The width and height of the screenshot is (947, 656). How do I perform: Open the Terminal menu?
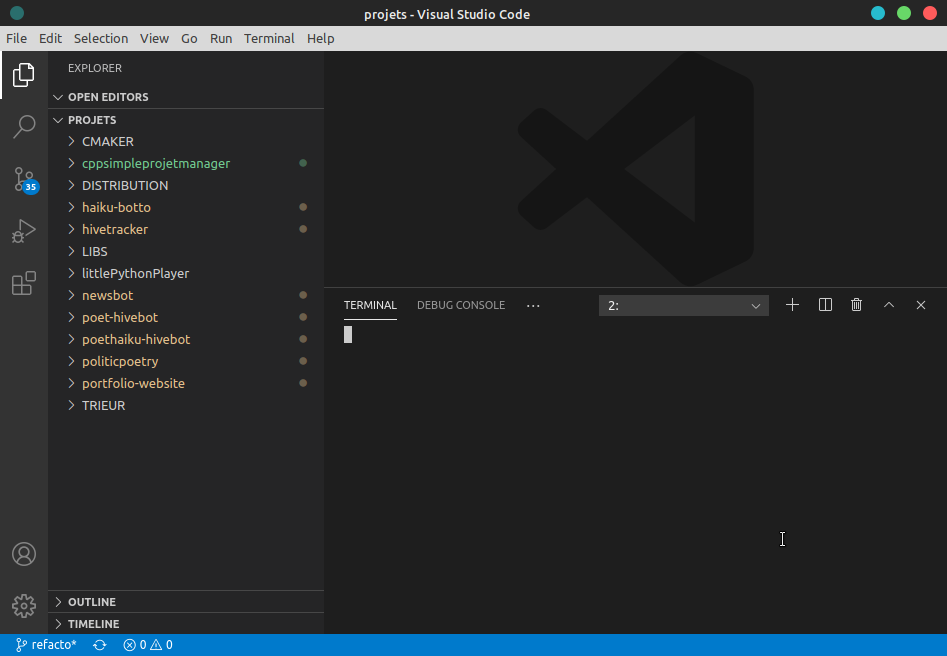269,39
